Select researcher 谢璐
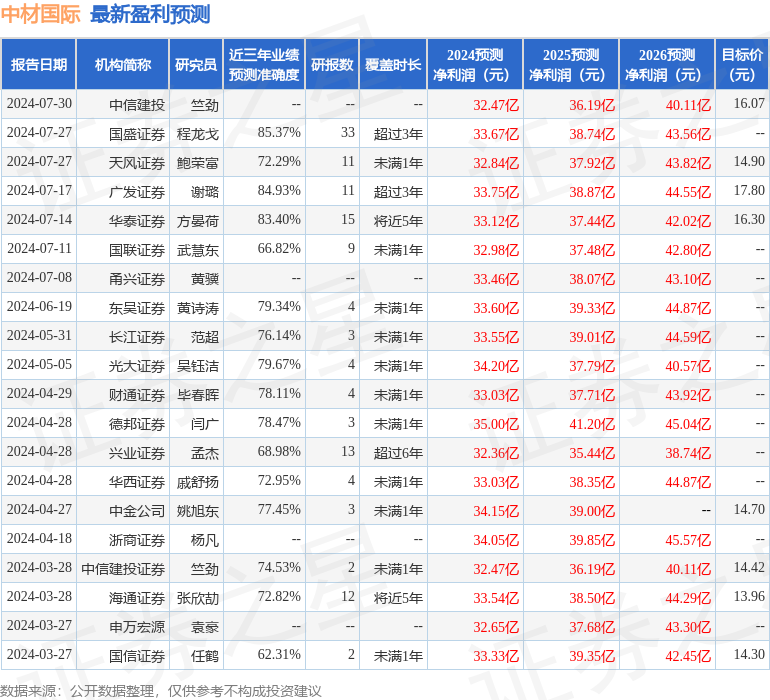770x700 pixels. click(x=205, y=192)
